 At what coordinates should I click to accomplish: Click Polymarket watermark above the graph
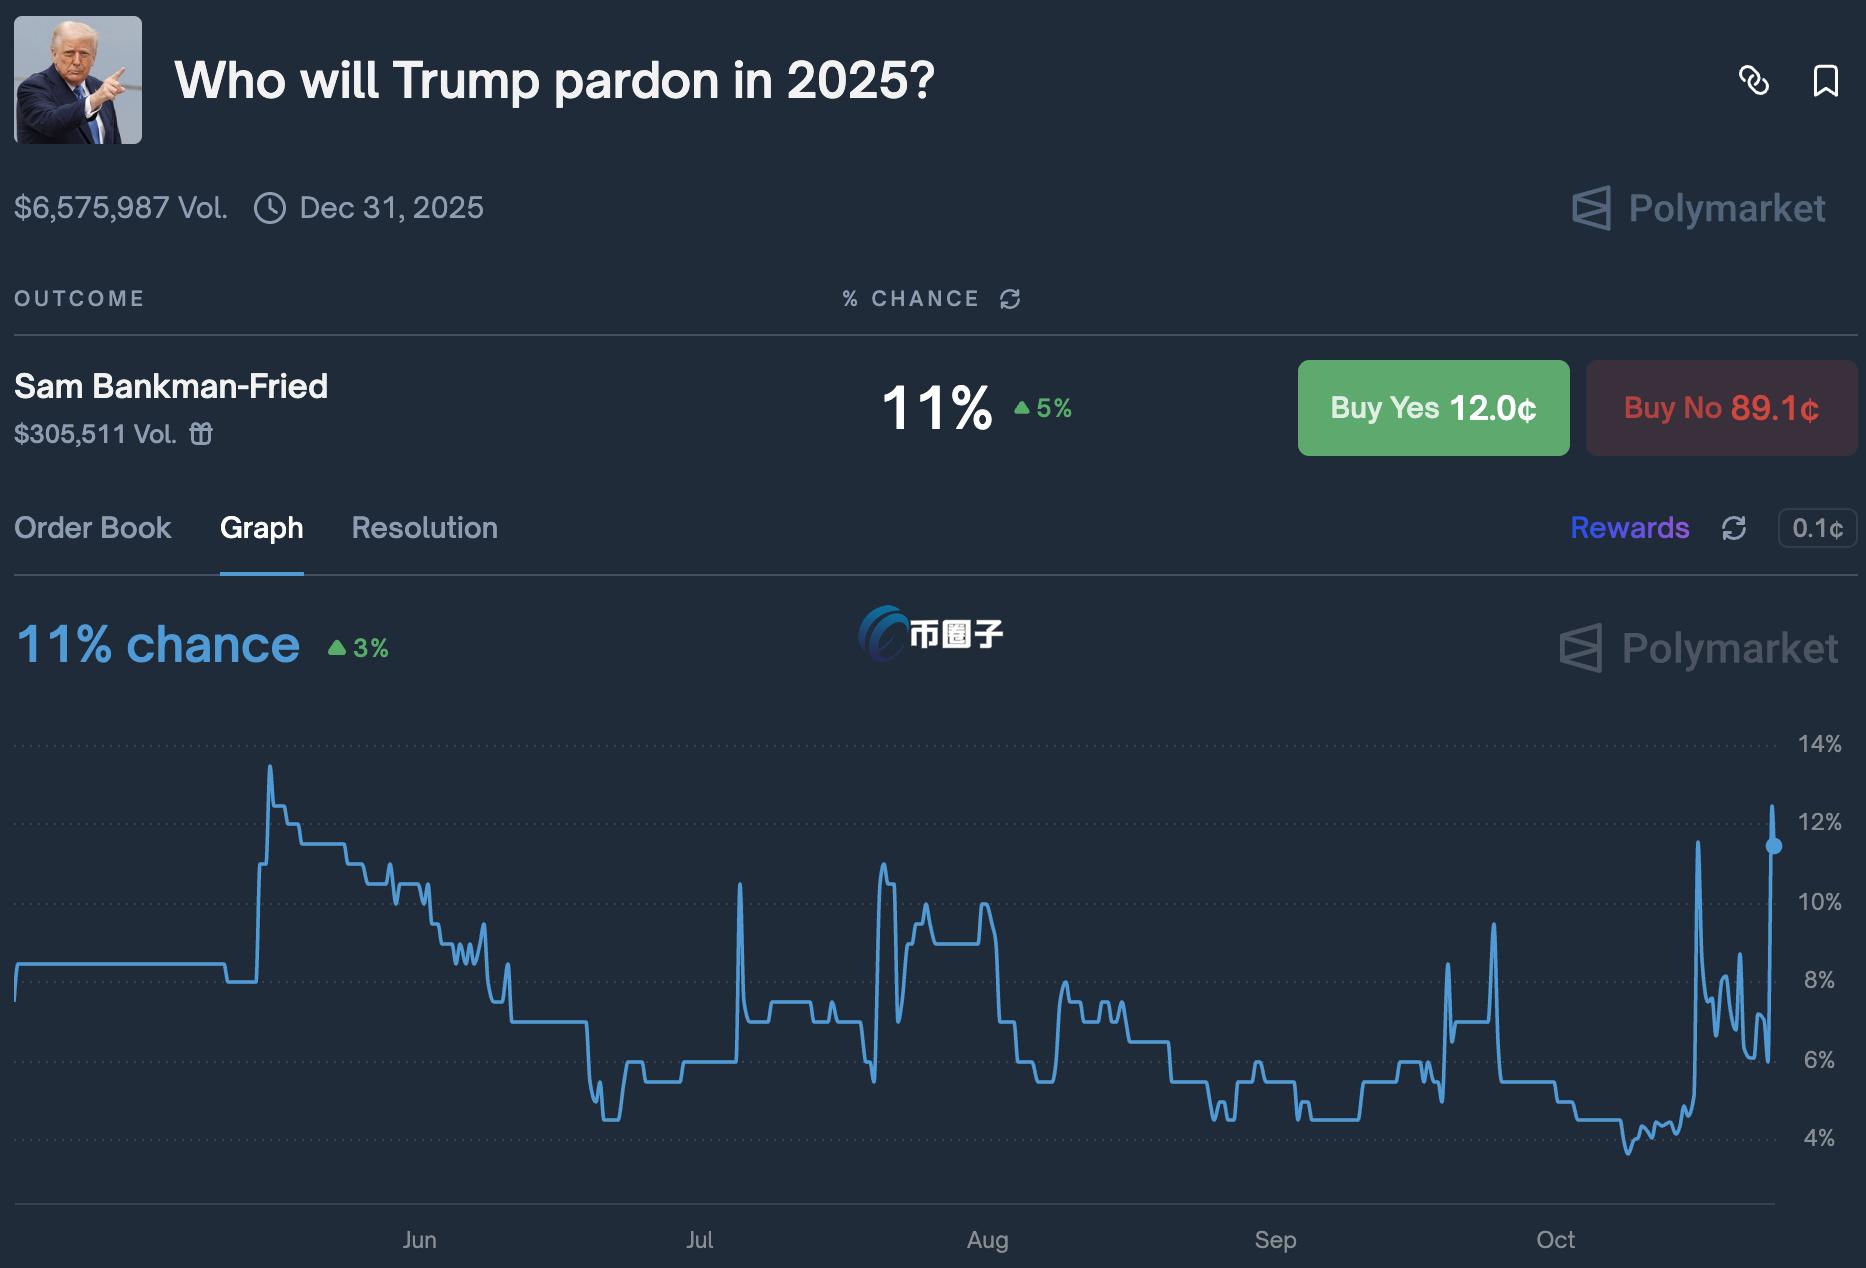tap(1699, 648)
